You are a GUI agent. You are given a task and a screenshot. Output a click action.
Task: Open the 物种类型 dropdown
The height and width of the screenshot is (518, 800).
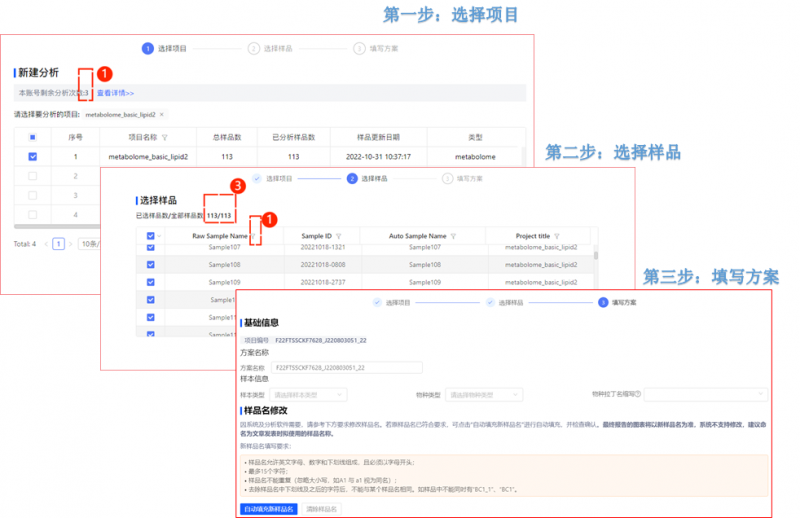tap(484, 395)
